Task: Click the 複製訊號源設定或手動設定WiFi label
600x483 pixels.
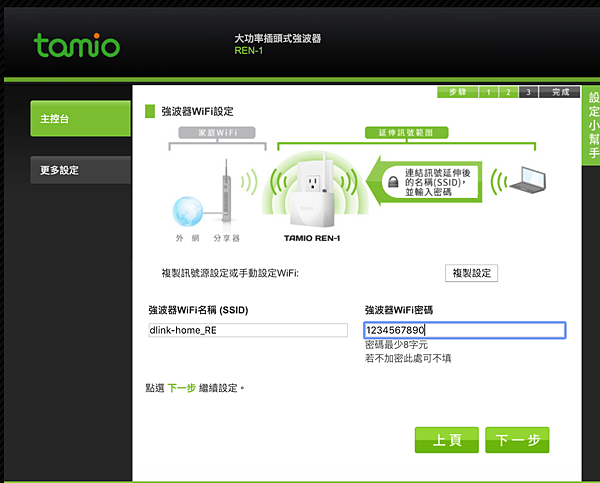Action: coord(230,273)
